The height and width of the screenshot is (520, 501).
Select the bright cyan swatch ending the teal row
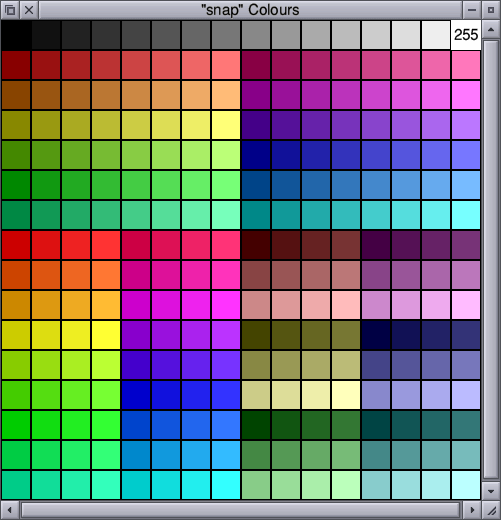(x=466, y=215)
